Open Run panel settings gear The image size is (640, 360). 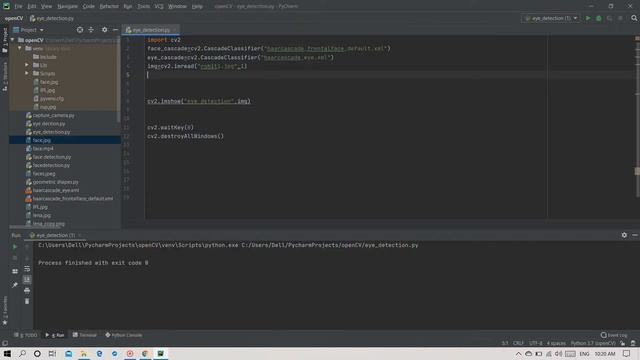(624, 235)
